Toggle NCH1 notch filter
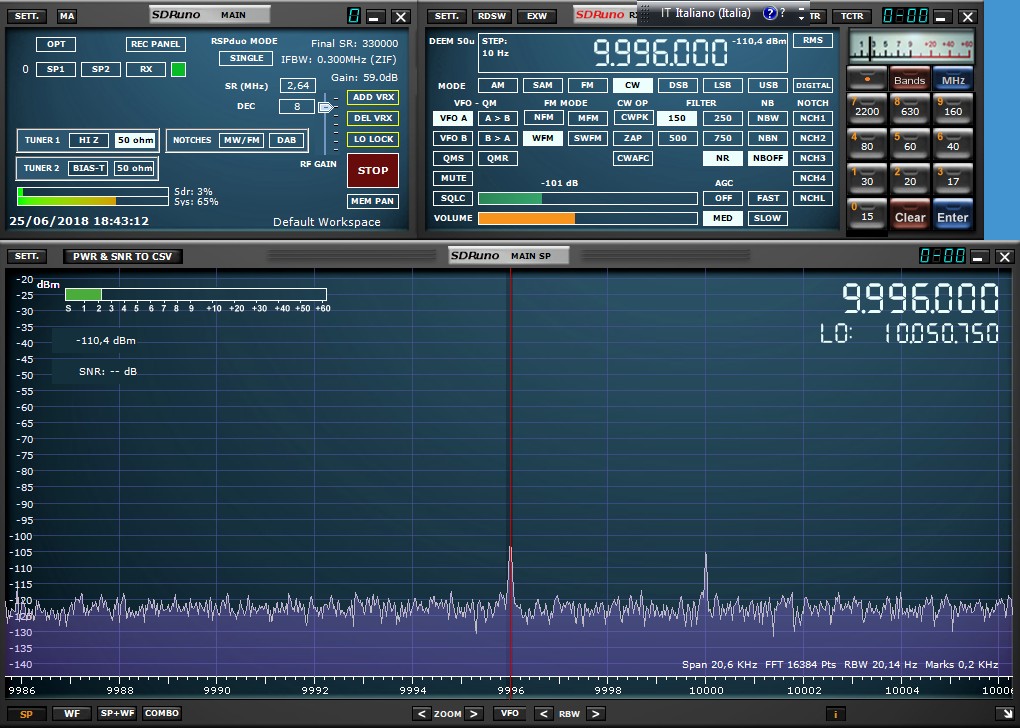This screenshot has width=1020, height=728. tap(812, 118)
